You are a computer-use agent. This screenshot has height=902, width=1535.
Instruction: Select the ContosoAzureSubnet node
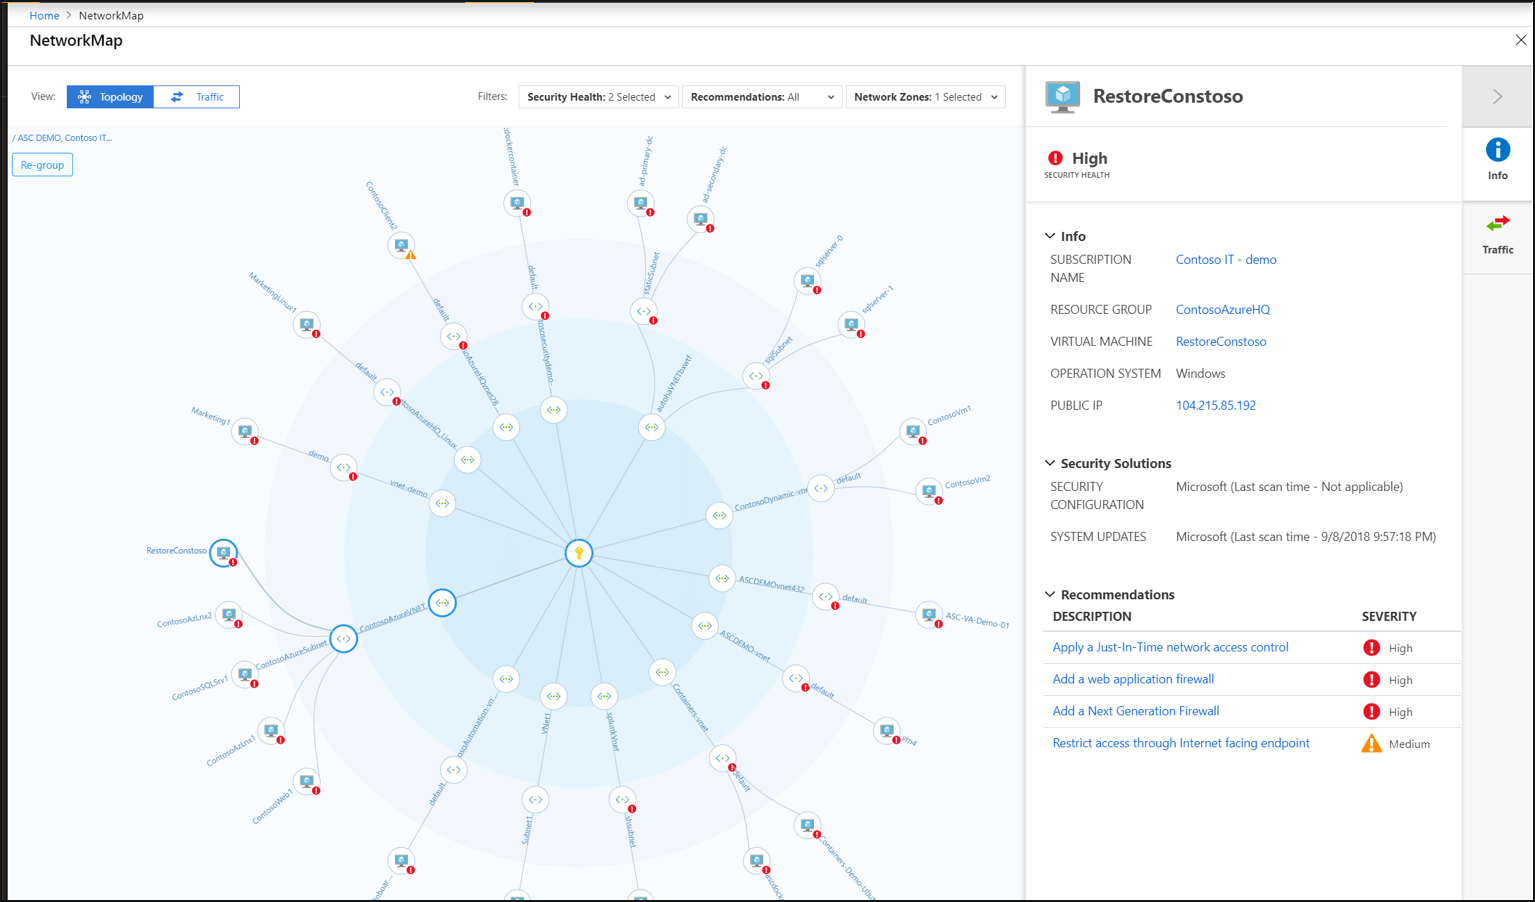(x=343, y=639)
